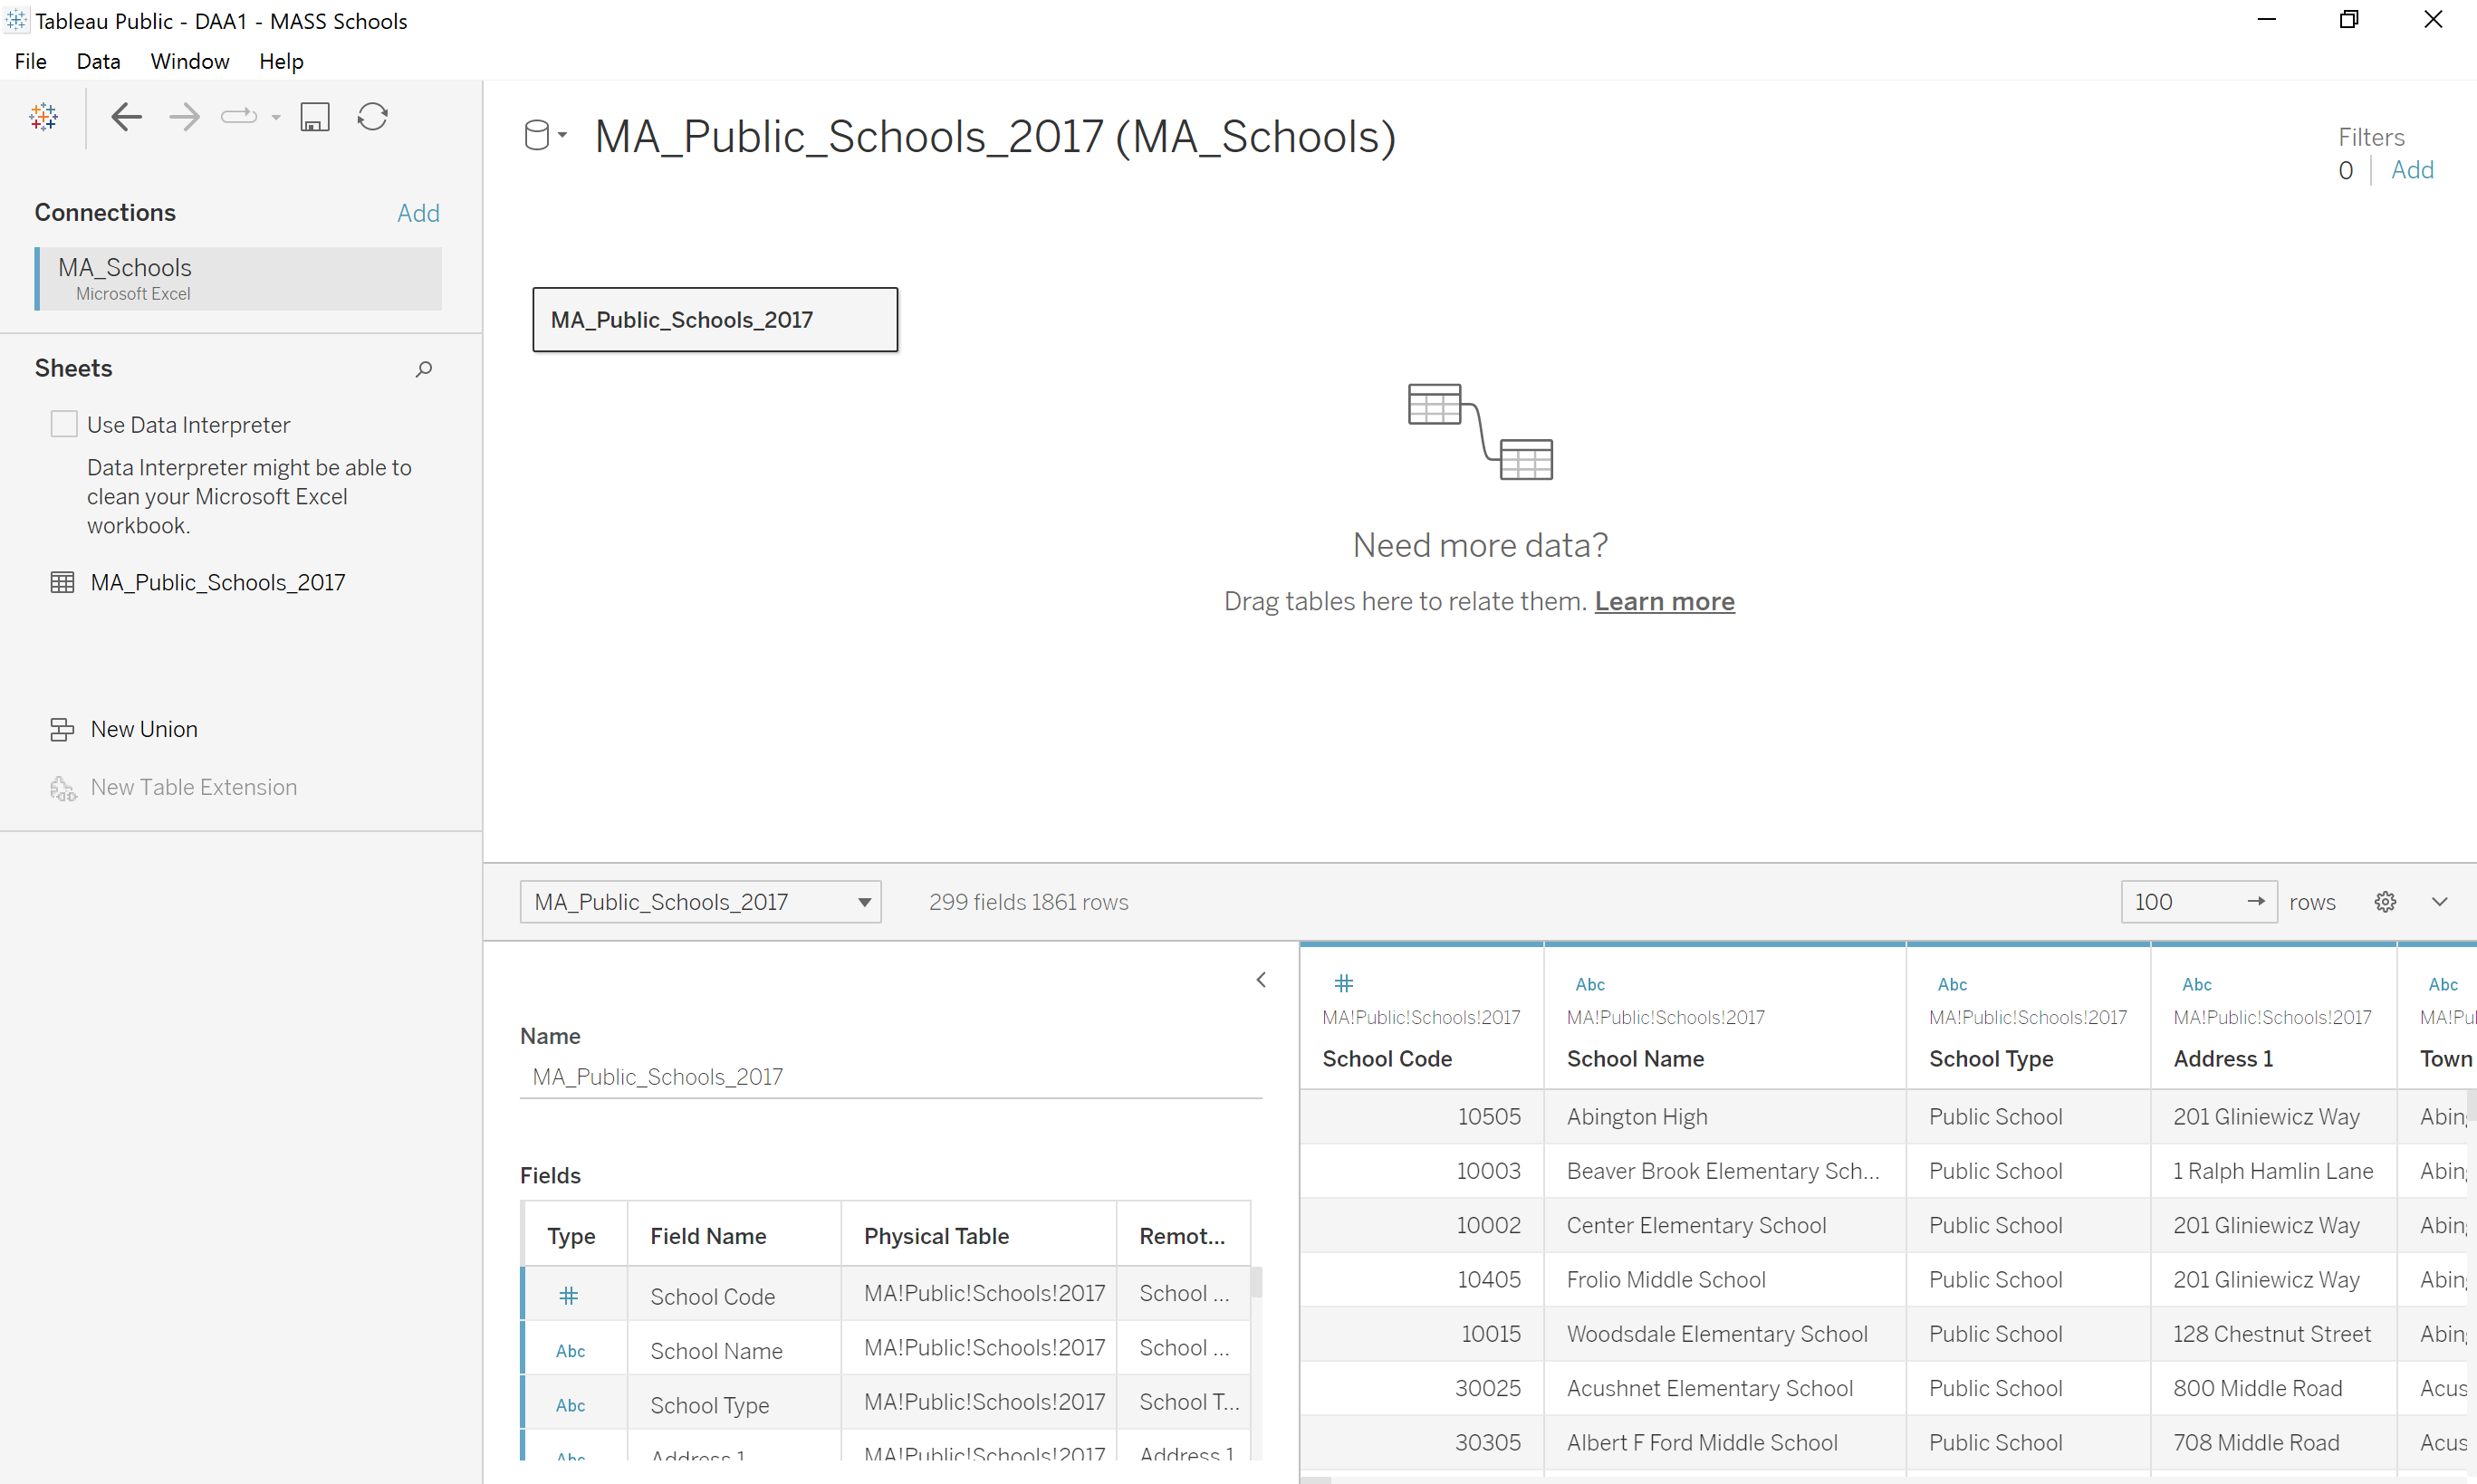Select the MA_Public_Schools_2017 sheet in Sheets

click(x=218, y=582)
